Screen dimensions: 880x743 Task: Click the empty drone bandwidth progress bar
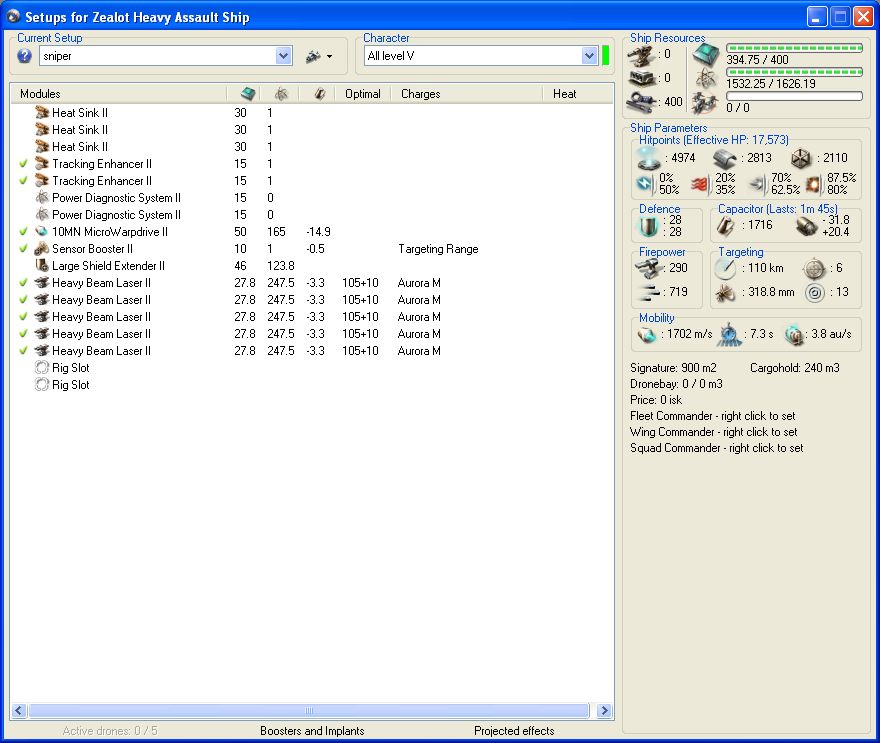pyautogui.click(x=794, y=96)
